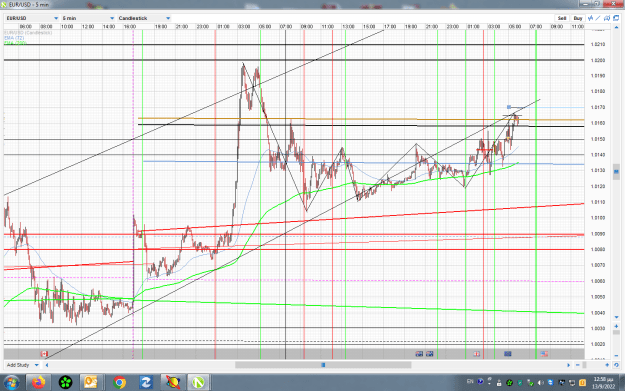625x391 pixels.
Task: Click the Buy button
Action: pyautogui.click(x=578, y=18)
